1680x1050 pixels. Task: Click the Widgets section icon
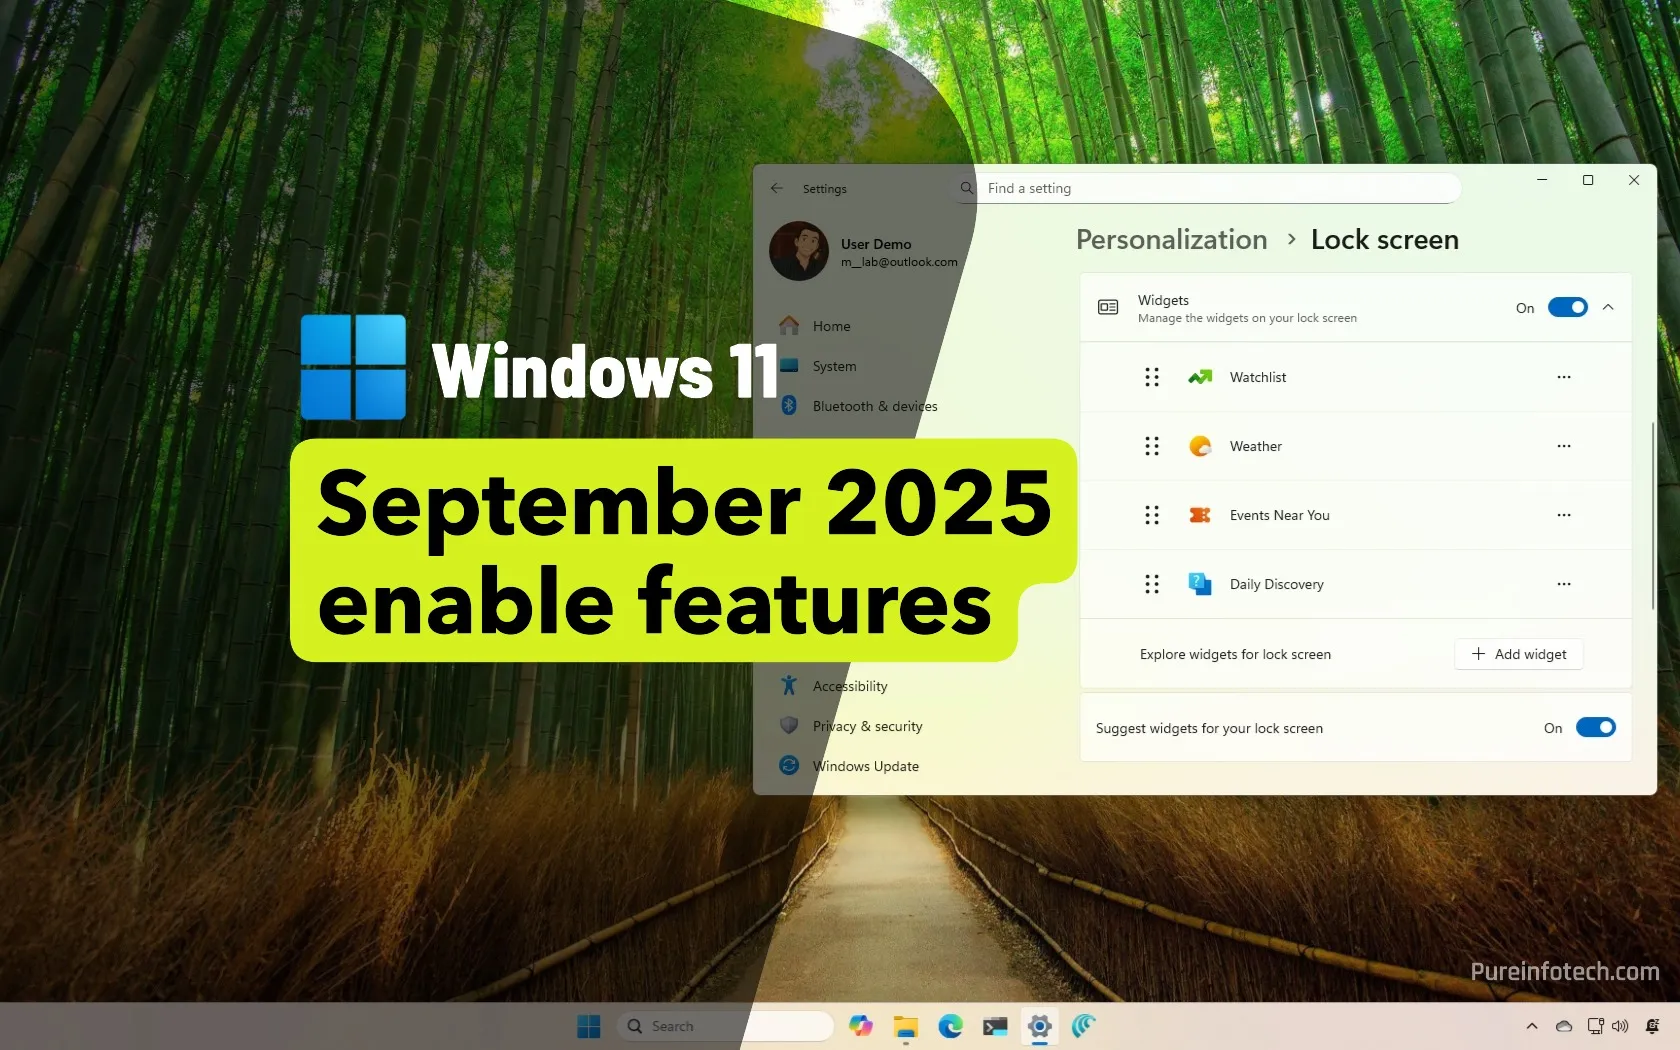1108,307
